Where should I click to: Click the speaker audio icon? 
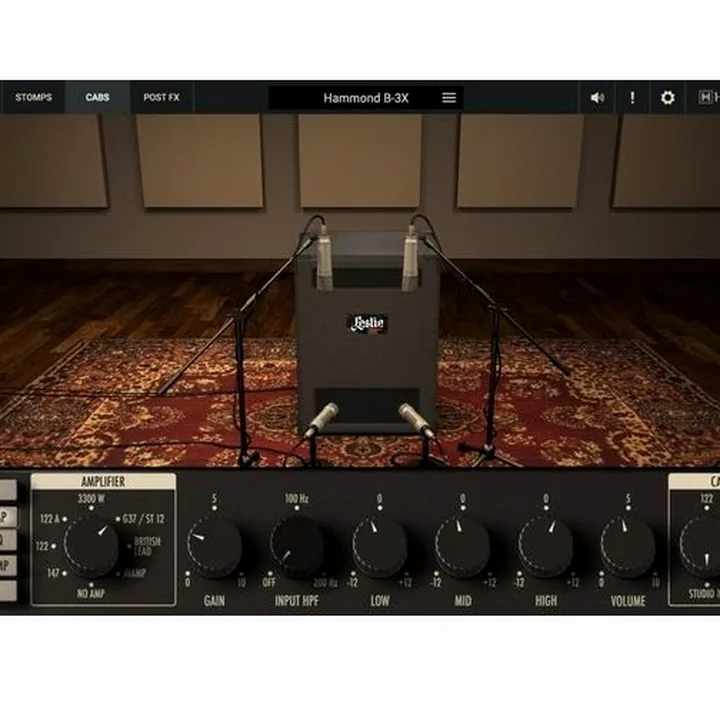point(597,98)
